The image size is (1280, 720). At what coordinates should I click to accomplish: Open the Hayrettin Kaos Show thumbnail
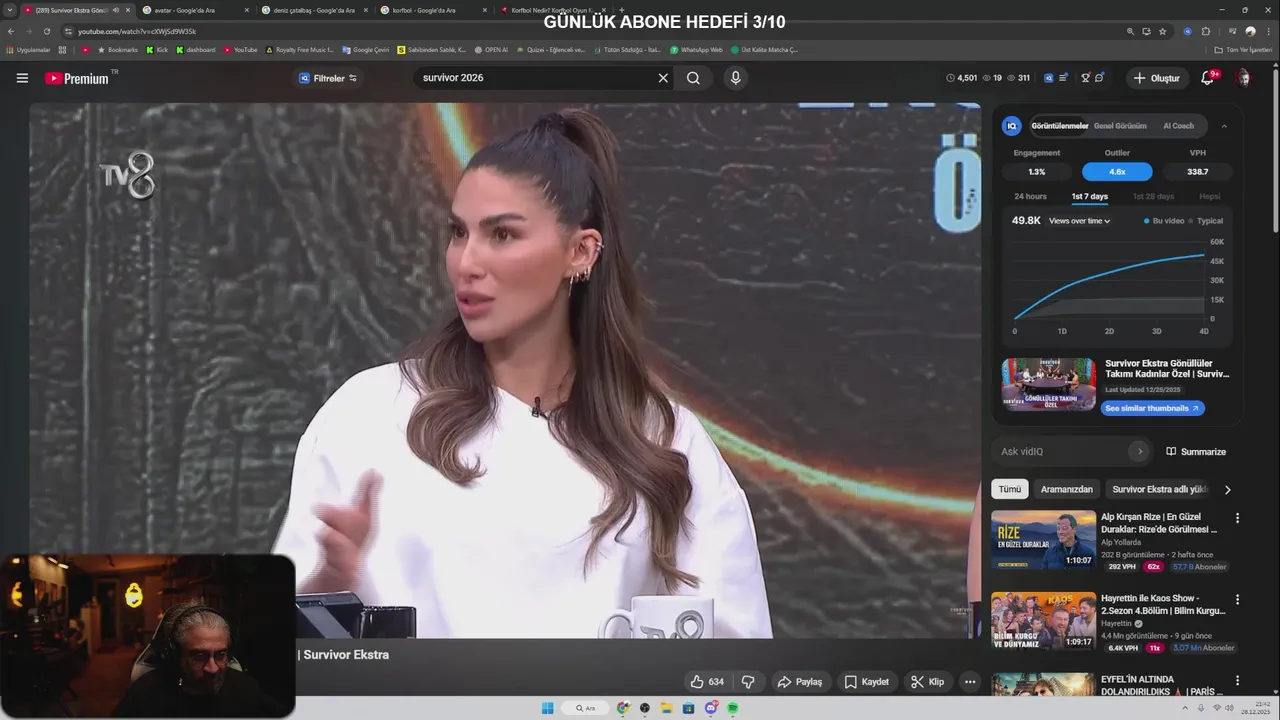click(1043, 621)
